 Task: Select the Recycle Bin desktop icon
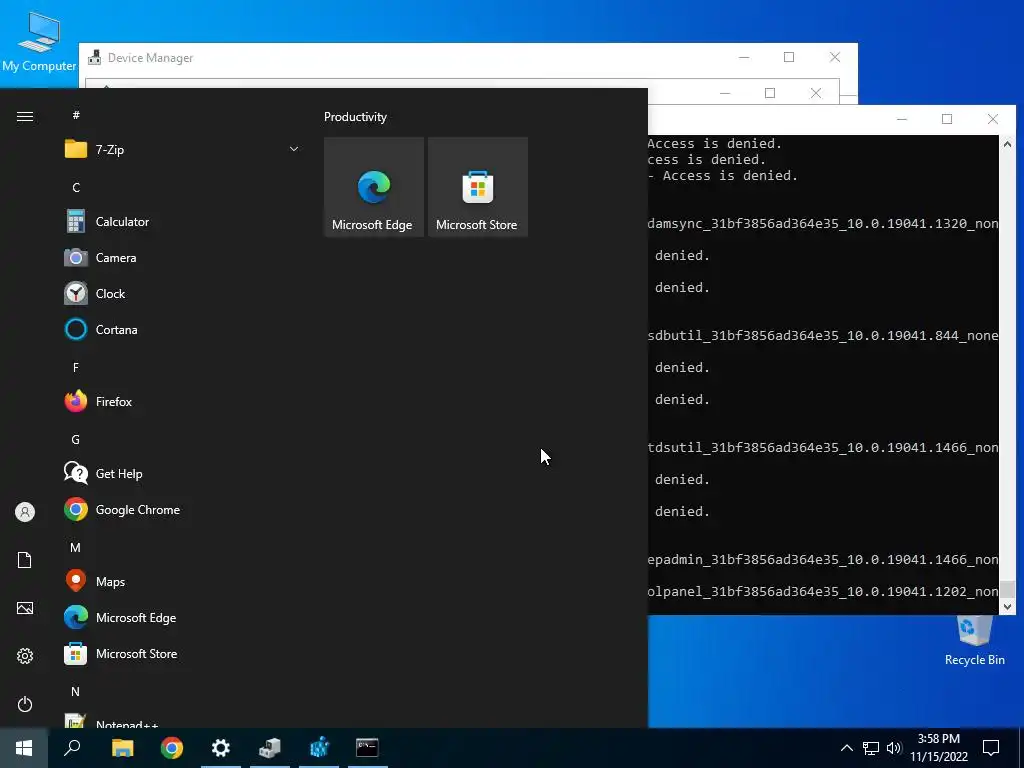(x=974, y=641)
